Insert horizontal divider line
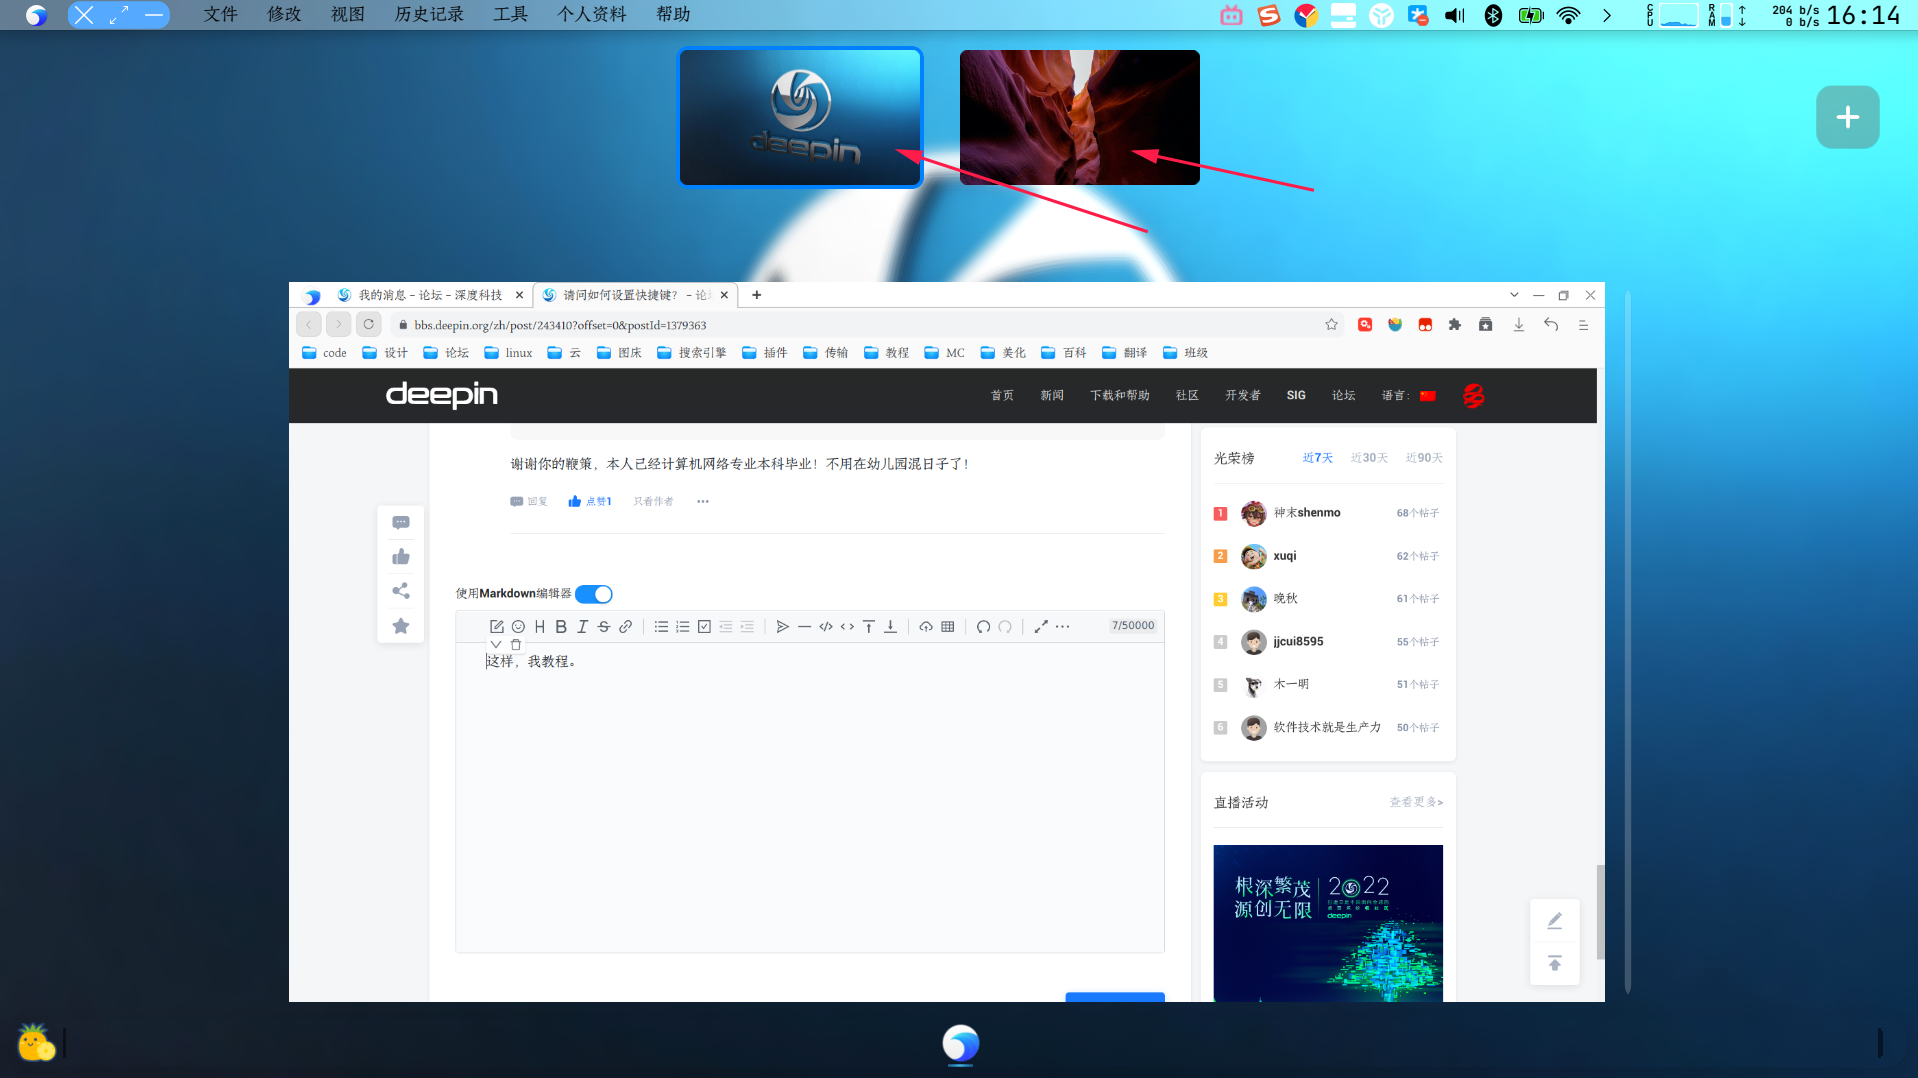The width and height of the screenshot is (1918, 1078). pos(804,627)
